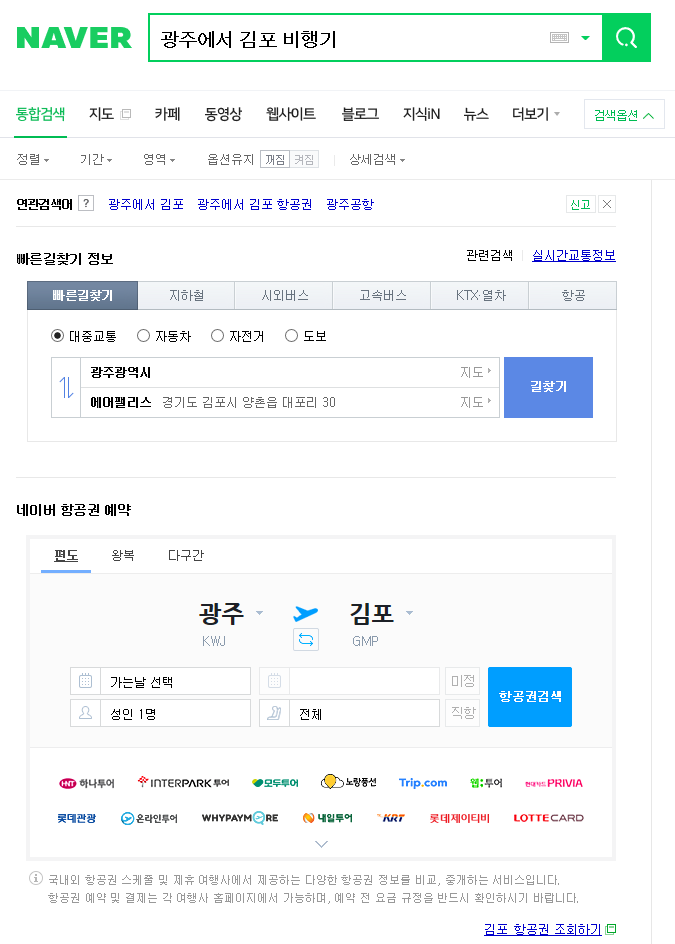Click the Trip.com partner logo

point(422,783)
